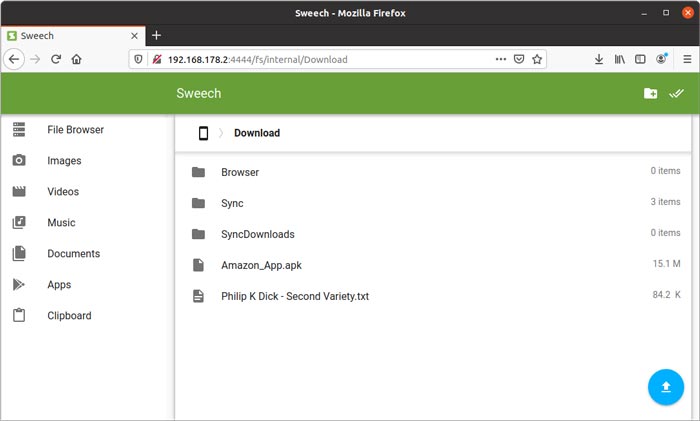
Task: Click the '15.1 M' file size
Action: (x=667, y=264)
